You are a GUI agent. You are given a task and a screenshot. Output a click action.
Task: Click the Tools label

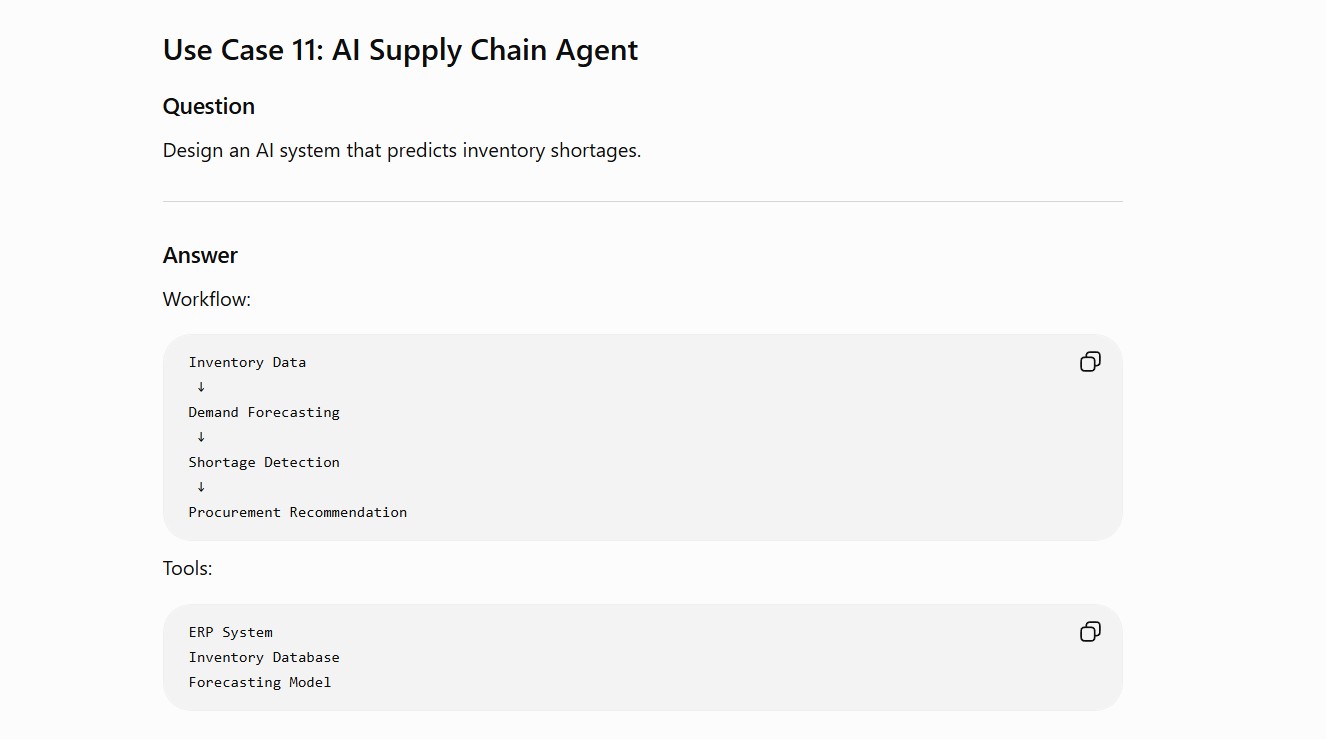pos(188,568)
